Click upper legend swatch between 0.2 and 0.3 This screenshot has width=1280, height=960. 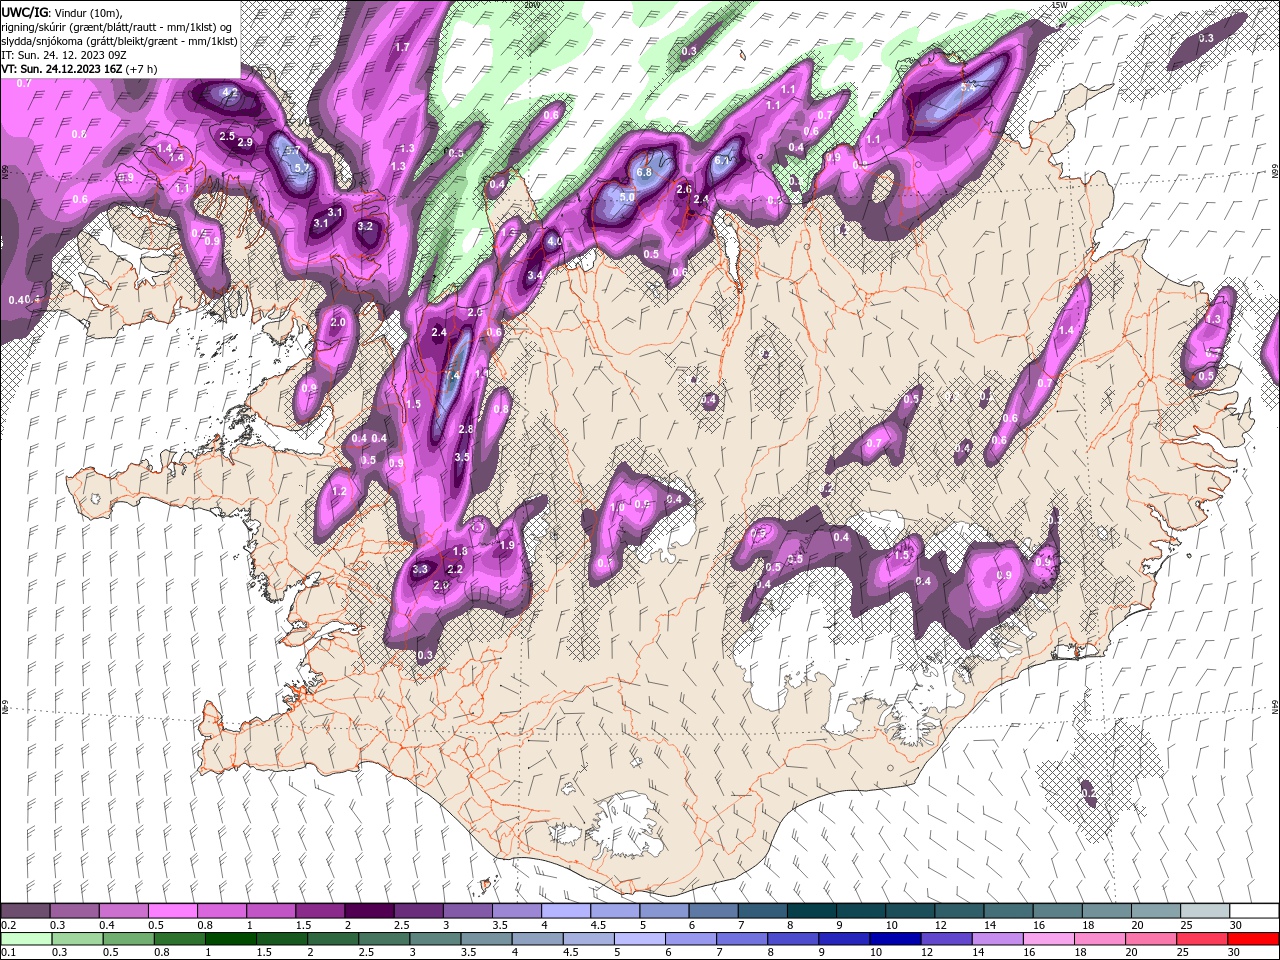[x=25, y=911]
